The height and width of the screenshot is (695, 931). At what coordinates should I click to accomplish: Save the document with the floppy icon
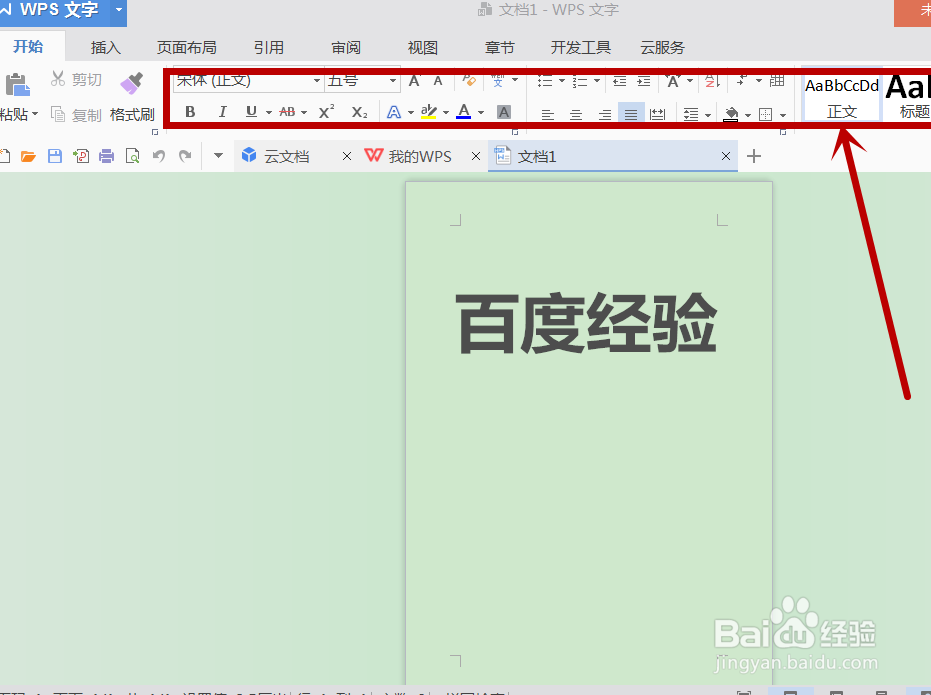coord(55,156)
